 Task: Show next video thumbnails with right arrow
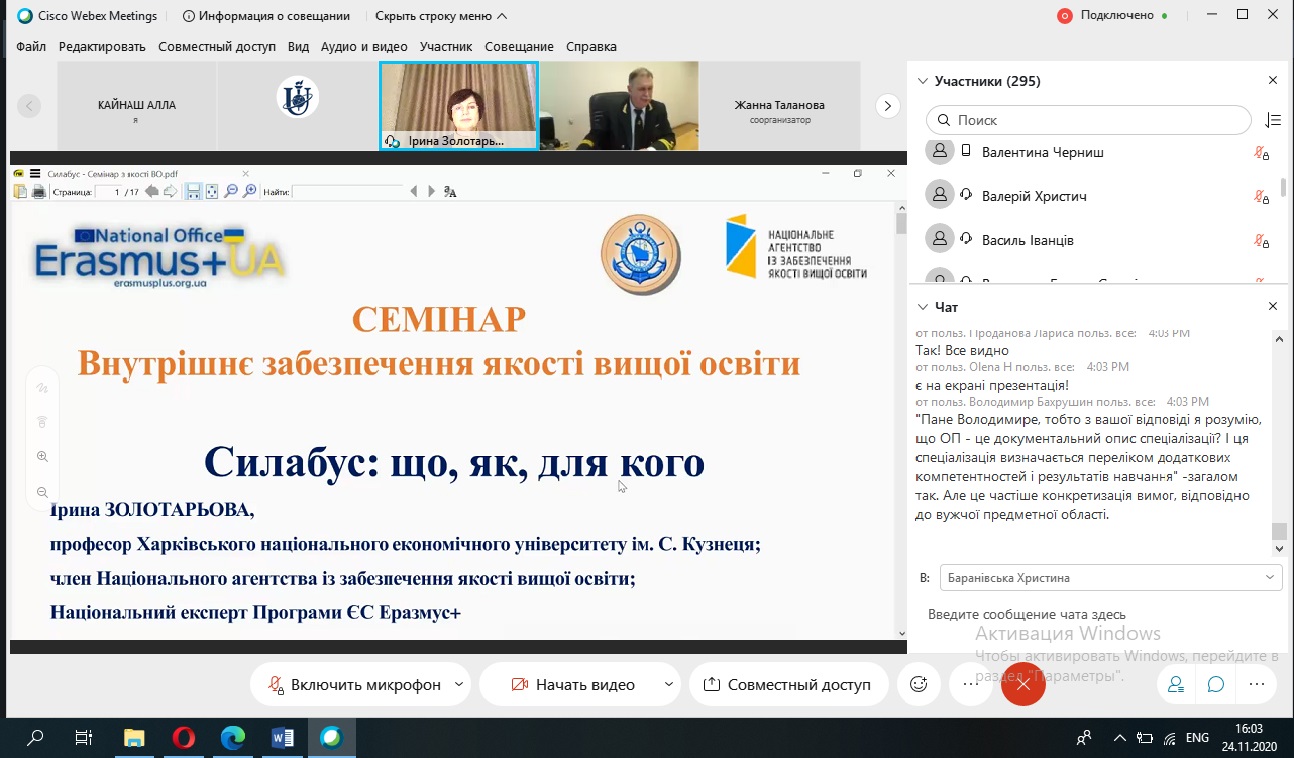886,105
